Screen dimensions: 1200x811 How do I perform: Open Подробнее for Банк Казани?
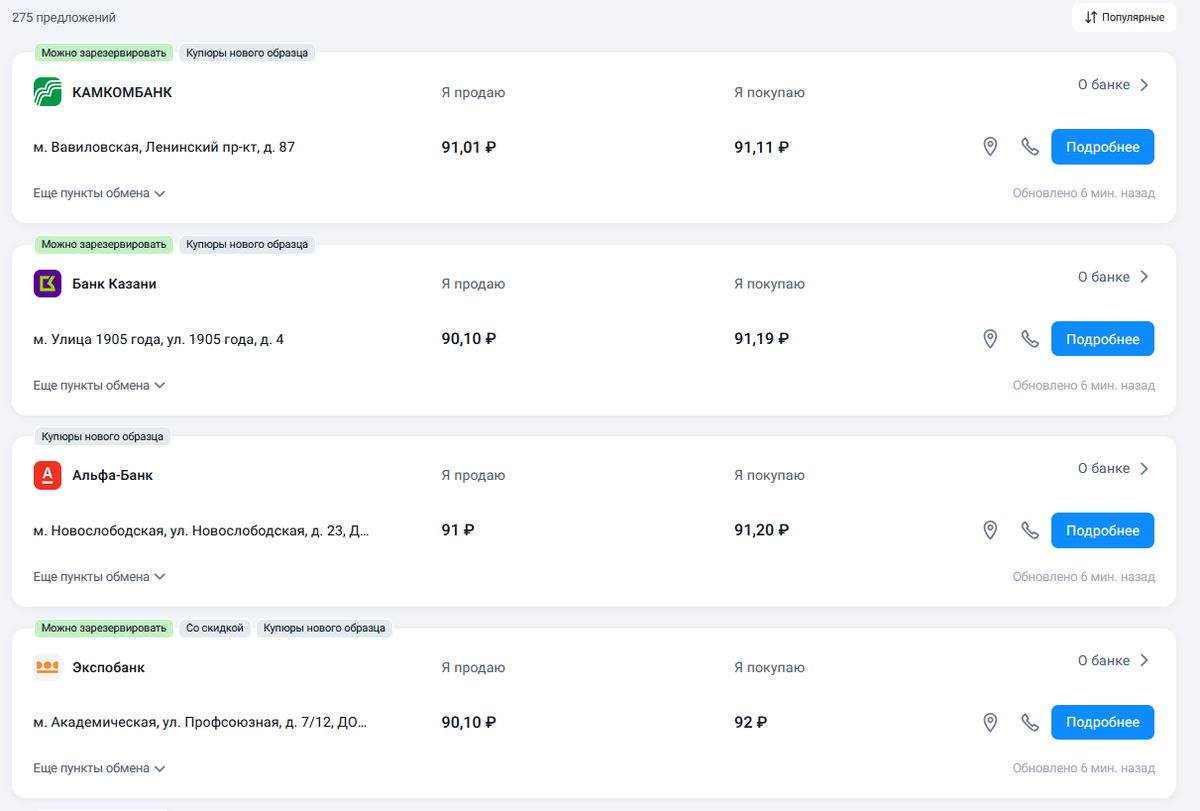(x=1102, y=339)
